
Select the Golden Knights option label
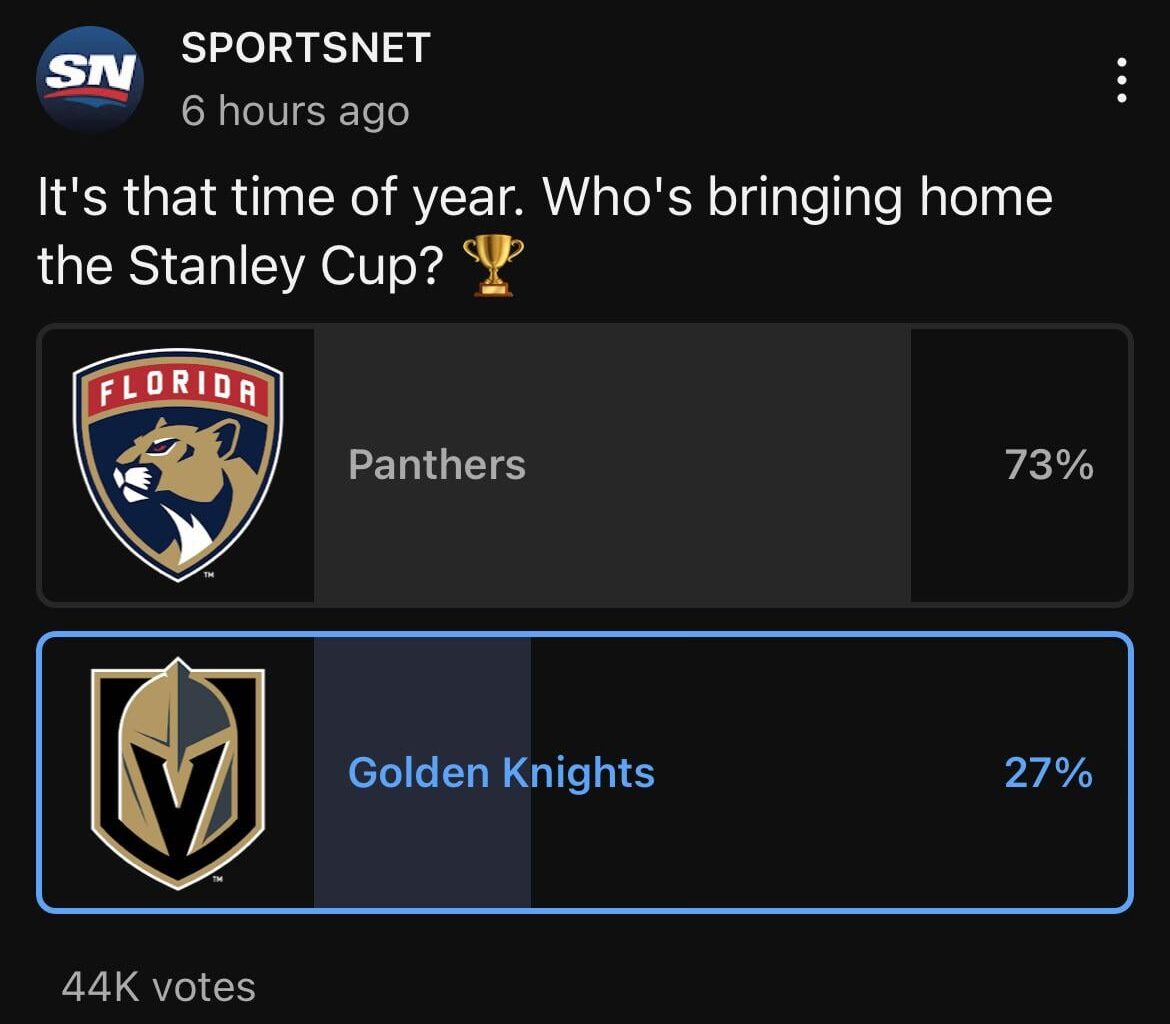(x=501, y=773)
